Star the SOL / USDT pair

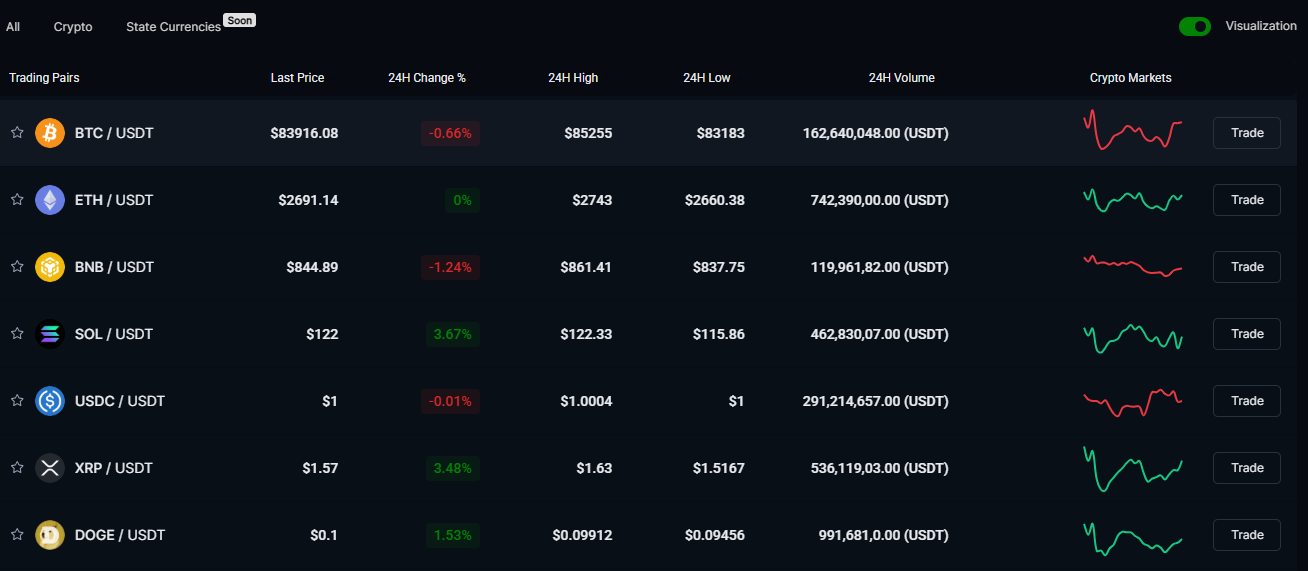point(17,334)
